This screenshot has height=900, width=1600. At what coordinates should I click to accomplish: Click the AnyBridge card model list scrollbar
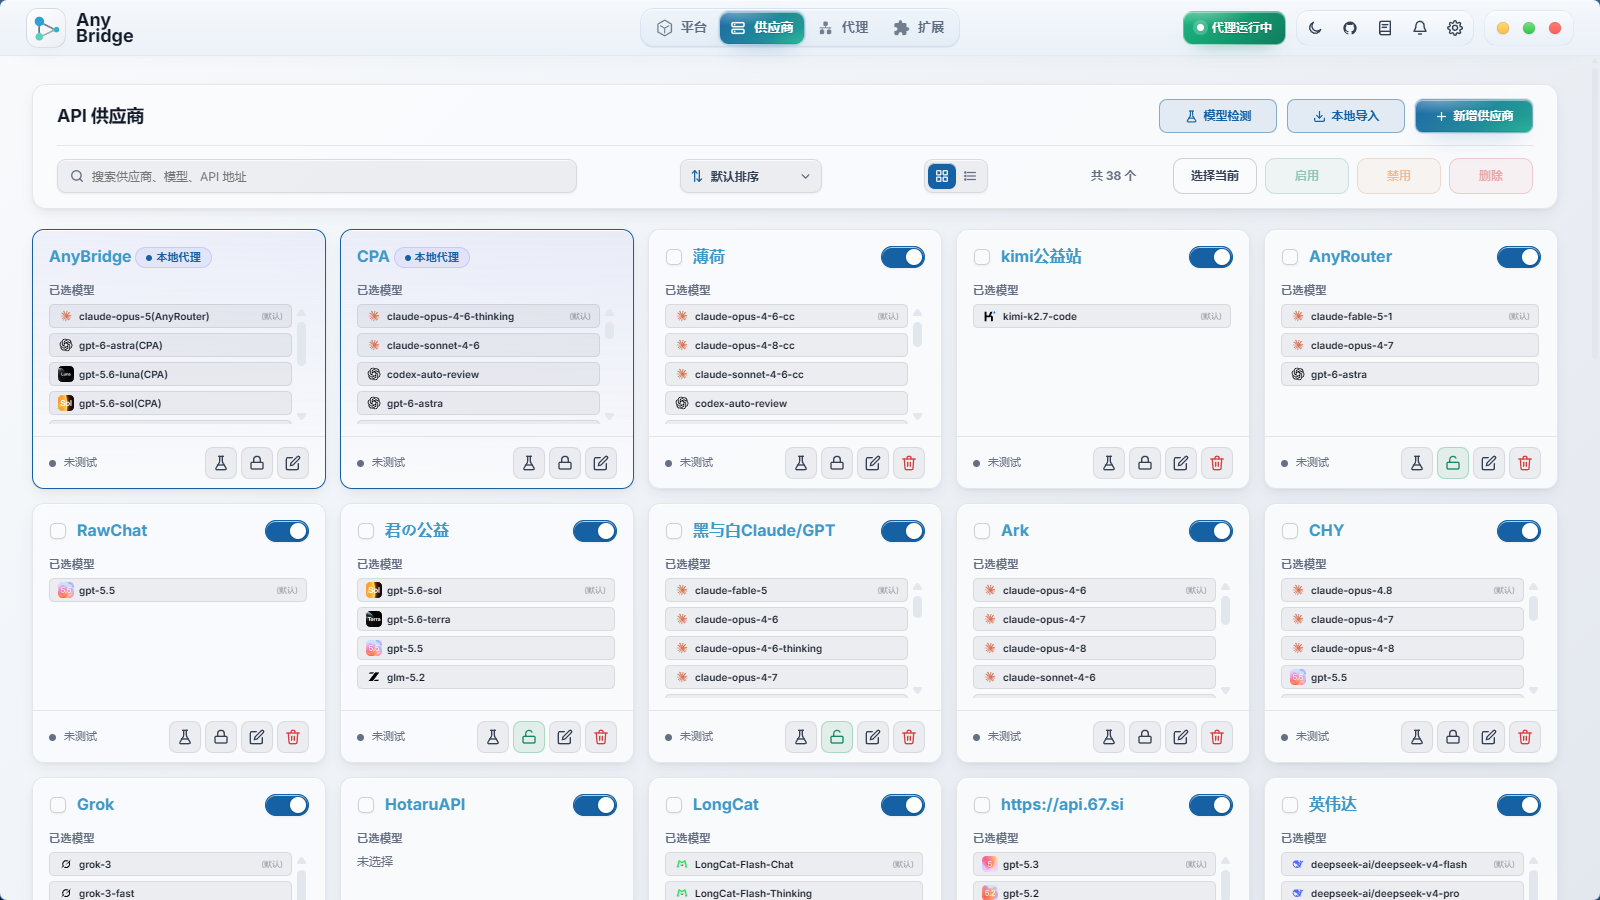click(302, 343)
